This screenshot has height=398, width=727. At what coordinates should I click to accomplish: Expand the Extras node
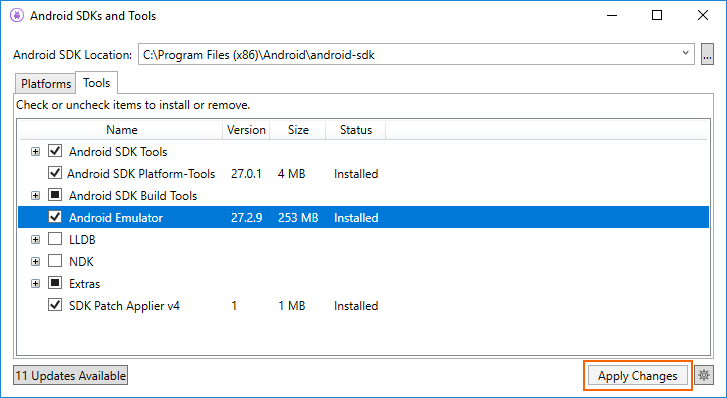(35, 283)
